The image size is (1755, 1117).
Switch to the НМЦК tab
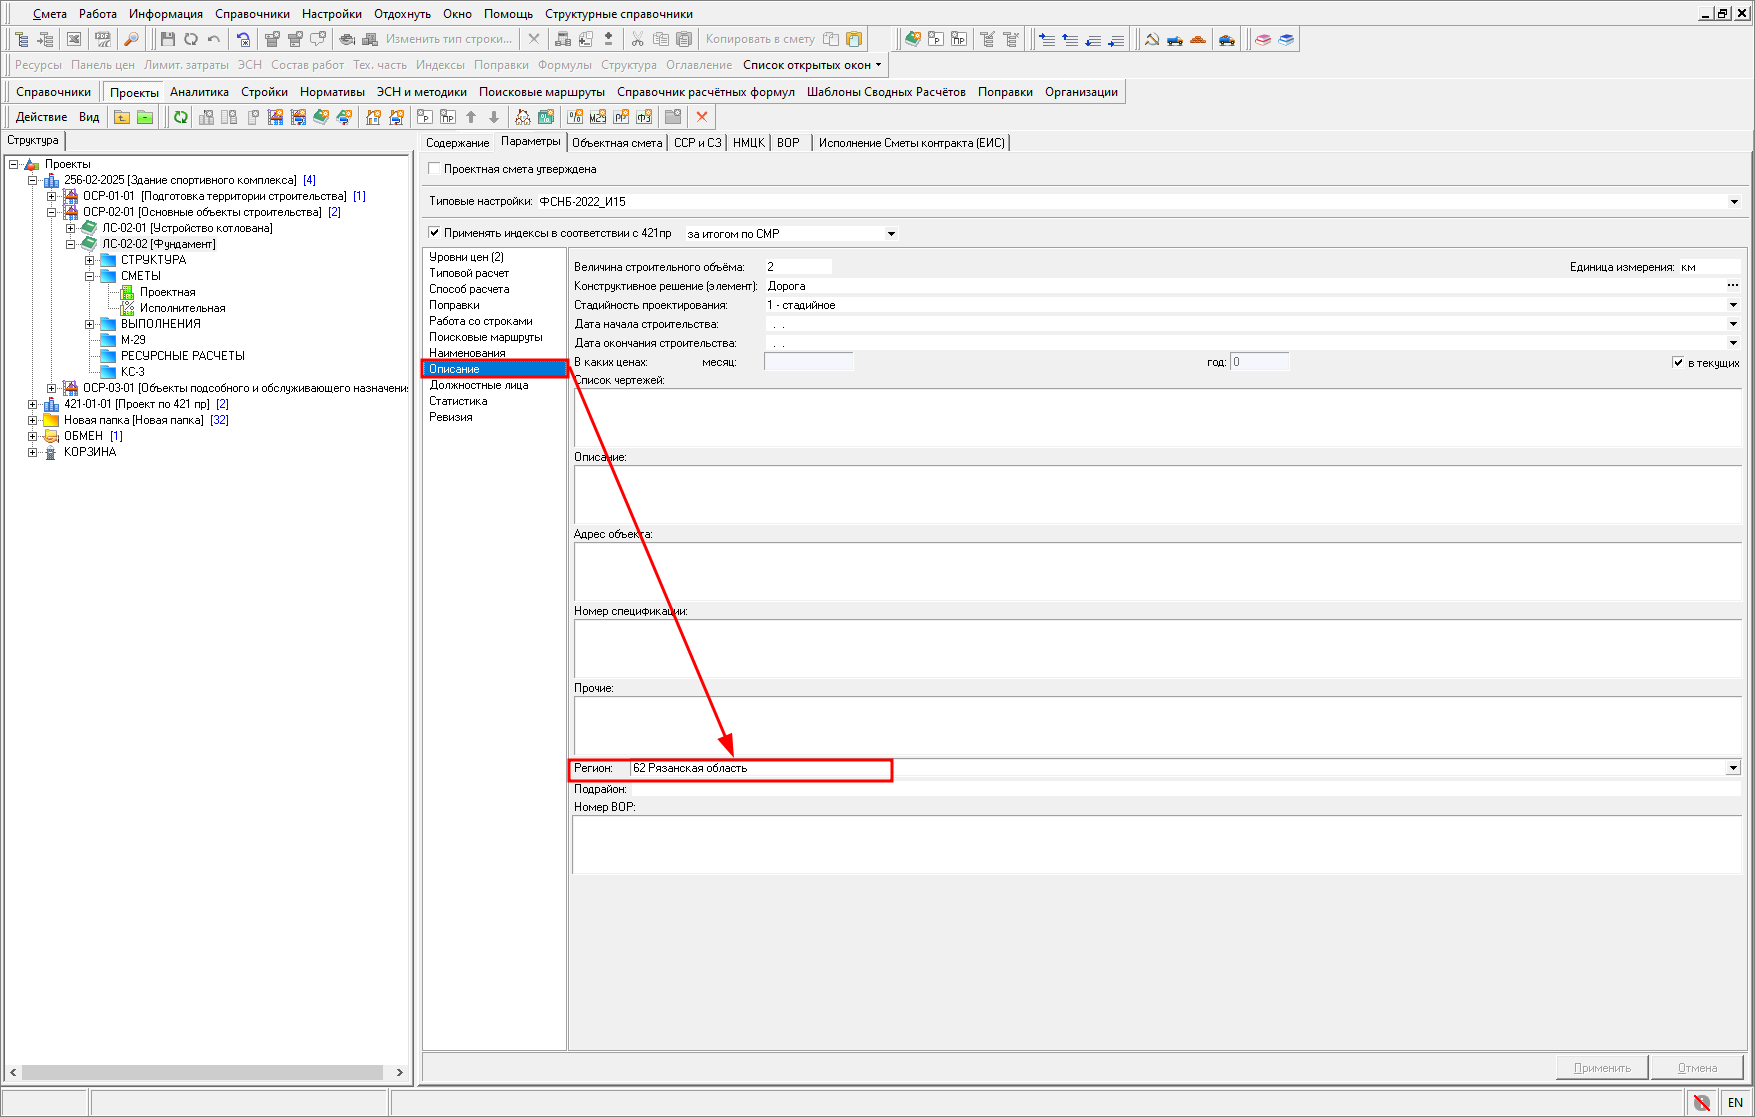(x=748, y=143)
